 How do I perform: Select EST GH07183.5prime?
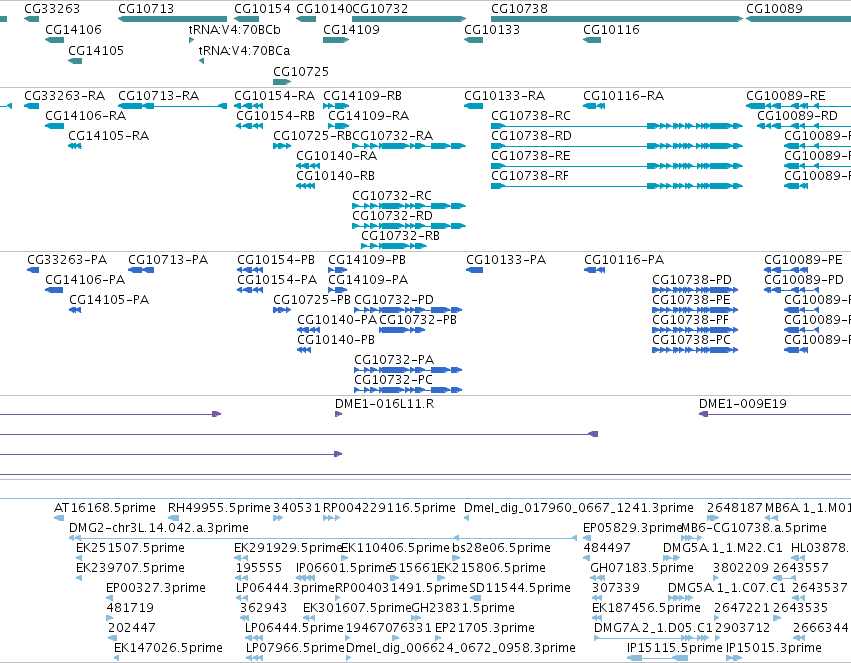coord(642,568)
